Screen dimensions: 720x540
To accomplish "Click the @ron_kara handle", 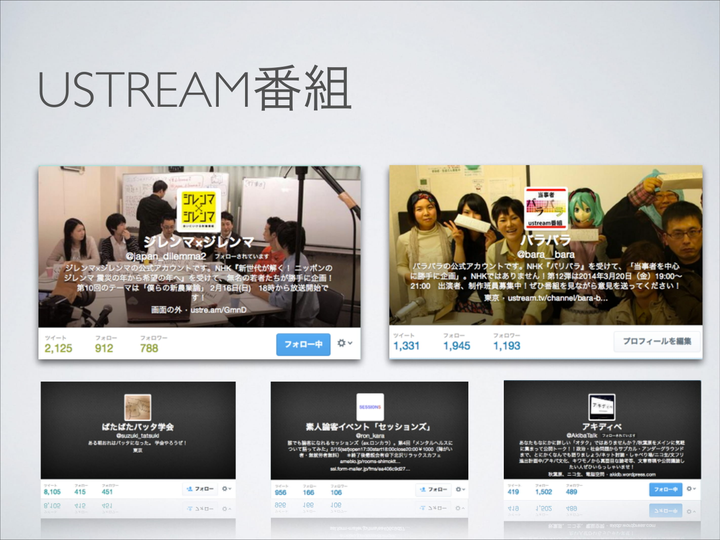I will 370,435.
